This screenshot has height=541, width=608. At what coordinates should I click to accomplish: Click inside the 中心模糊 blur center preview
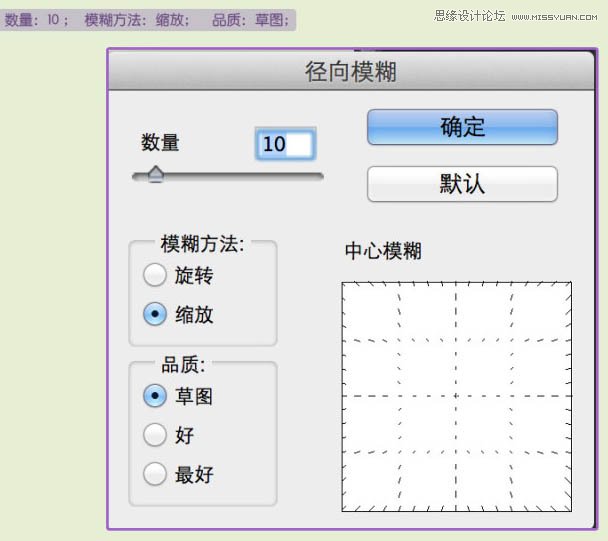[x=456, y=396]
